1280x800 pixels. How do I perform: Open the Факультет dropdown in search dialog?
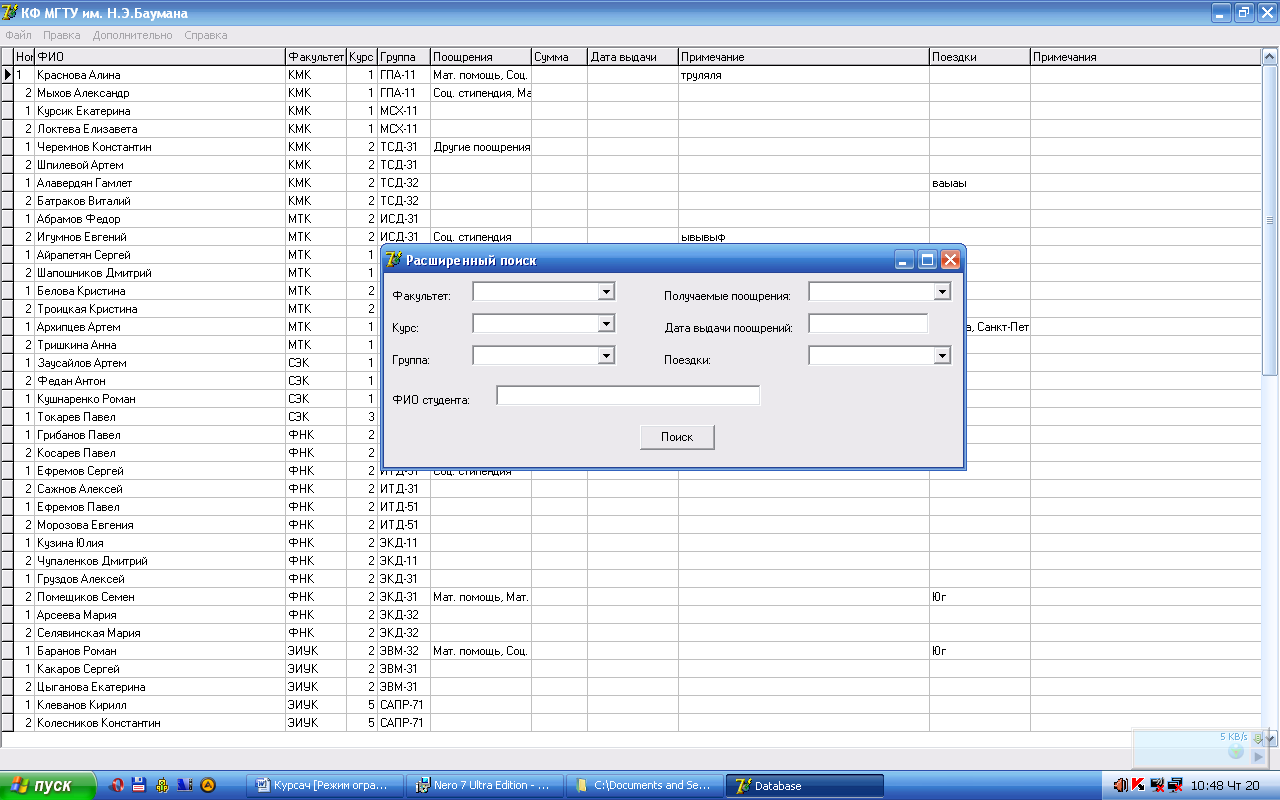click(x=605, y=292)
